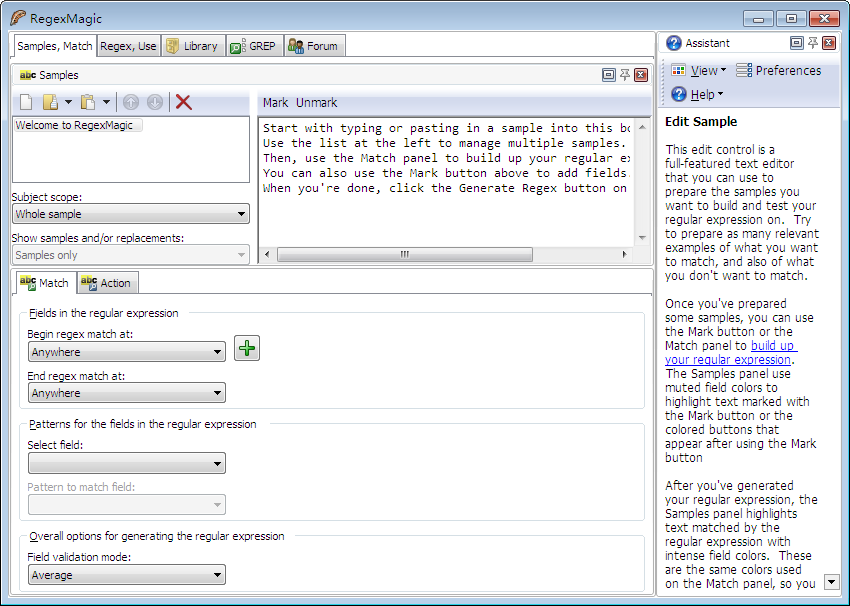The image size is (850, 606).
Task: Maximize the Samples panel
Action: 609,75
